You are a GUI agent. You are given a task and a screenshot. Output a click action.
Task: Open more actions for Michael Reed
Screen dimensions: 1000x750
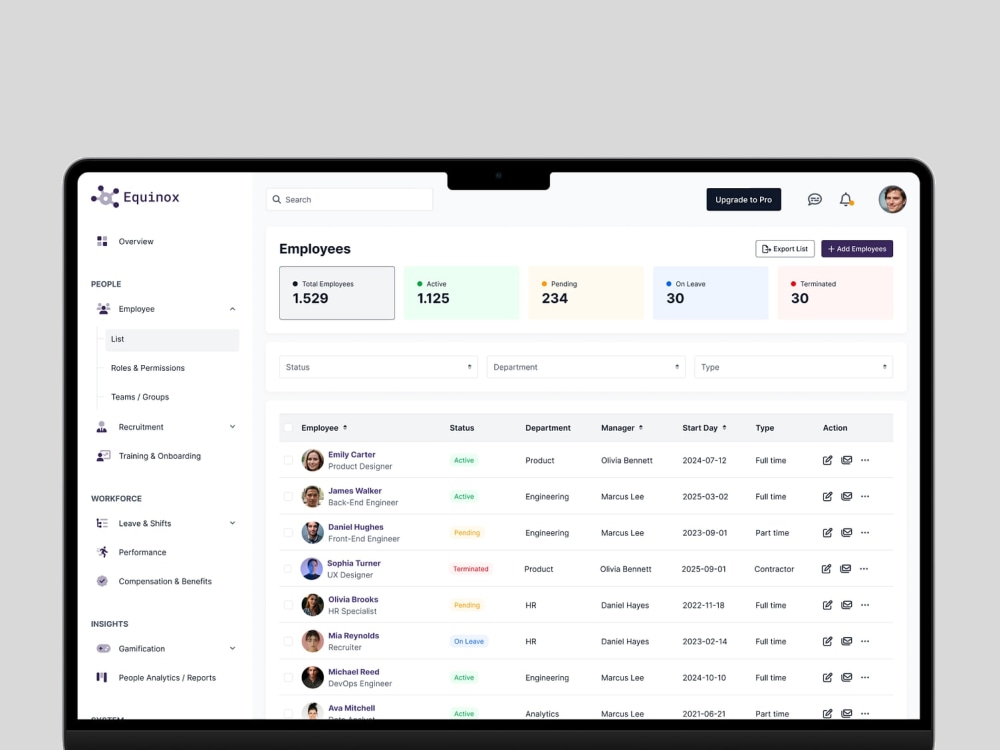pyautogui.click(x=865, y=677)
